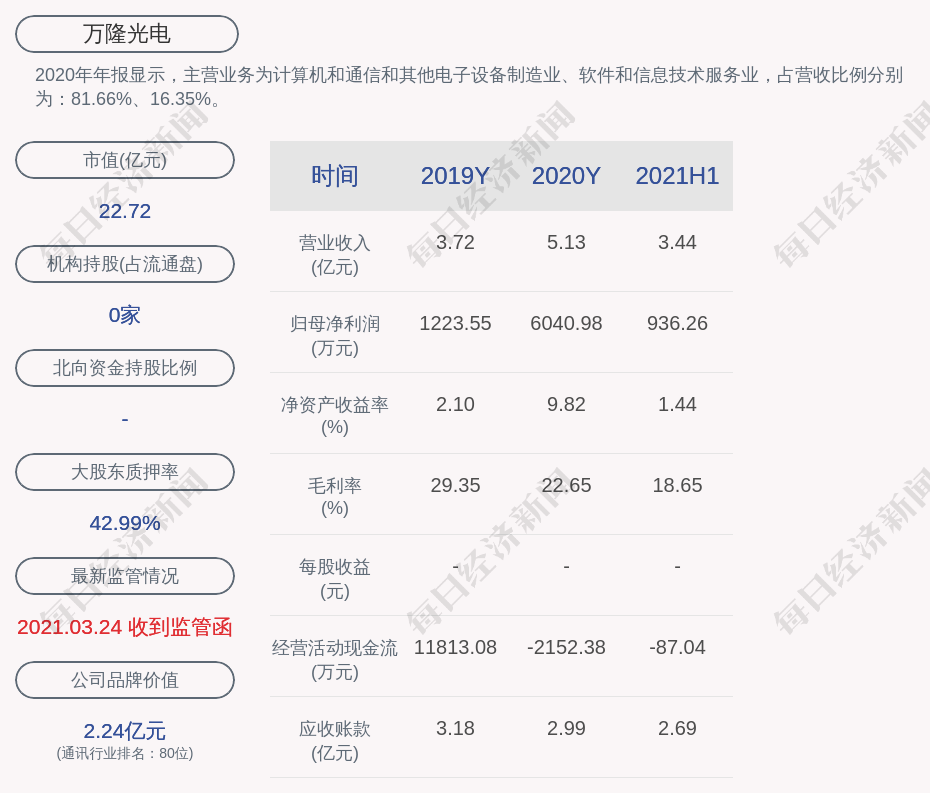930x793 pixels.
Task: Click the 营业收入(亿元) row label
Action: [335, 254]
